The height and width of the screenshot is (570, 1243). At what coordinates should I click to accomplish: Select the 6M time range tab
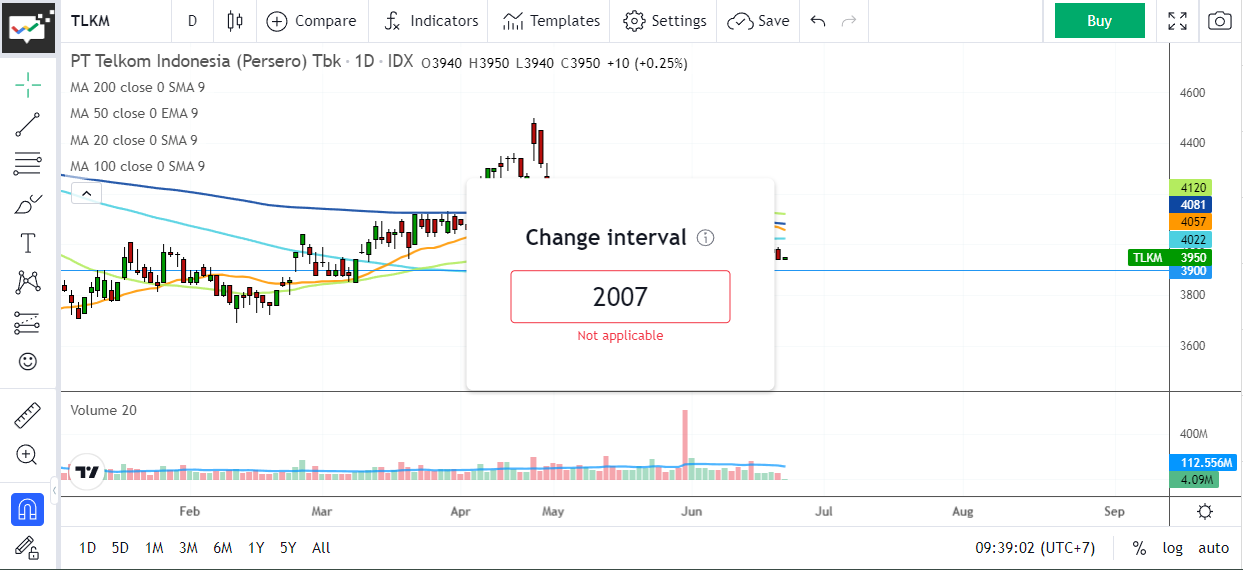(x=222, y=548)
